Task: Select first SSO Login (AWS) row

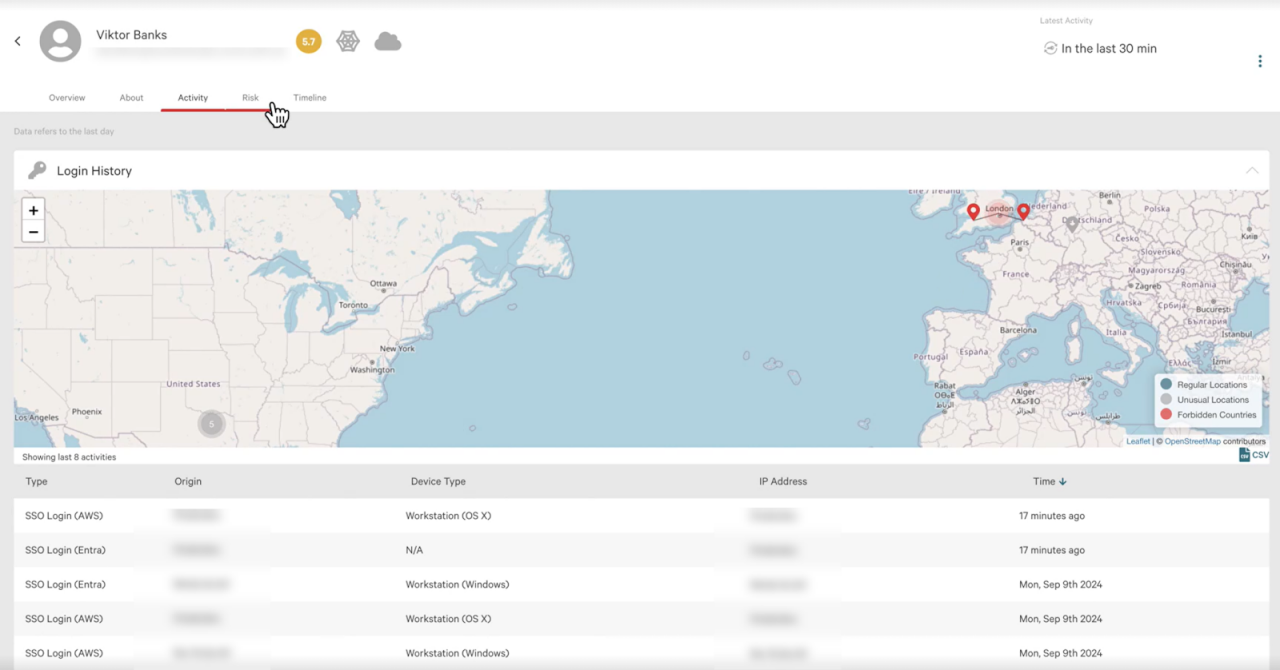Action: pyautogui.click(x=641, y=516)
